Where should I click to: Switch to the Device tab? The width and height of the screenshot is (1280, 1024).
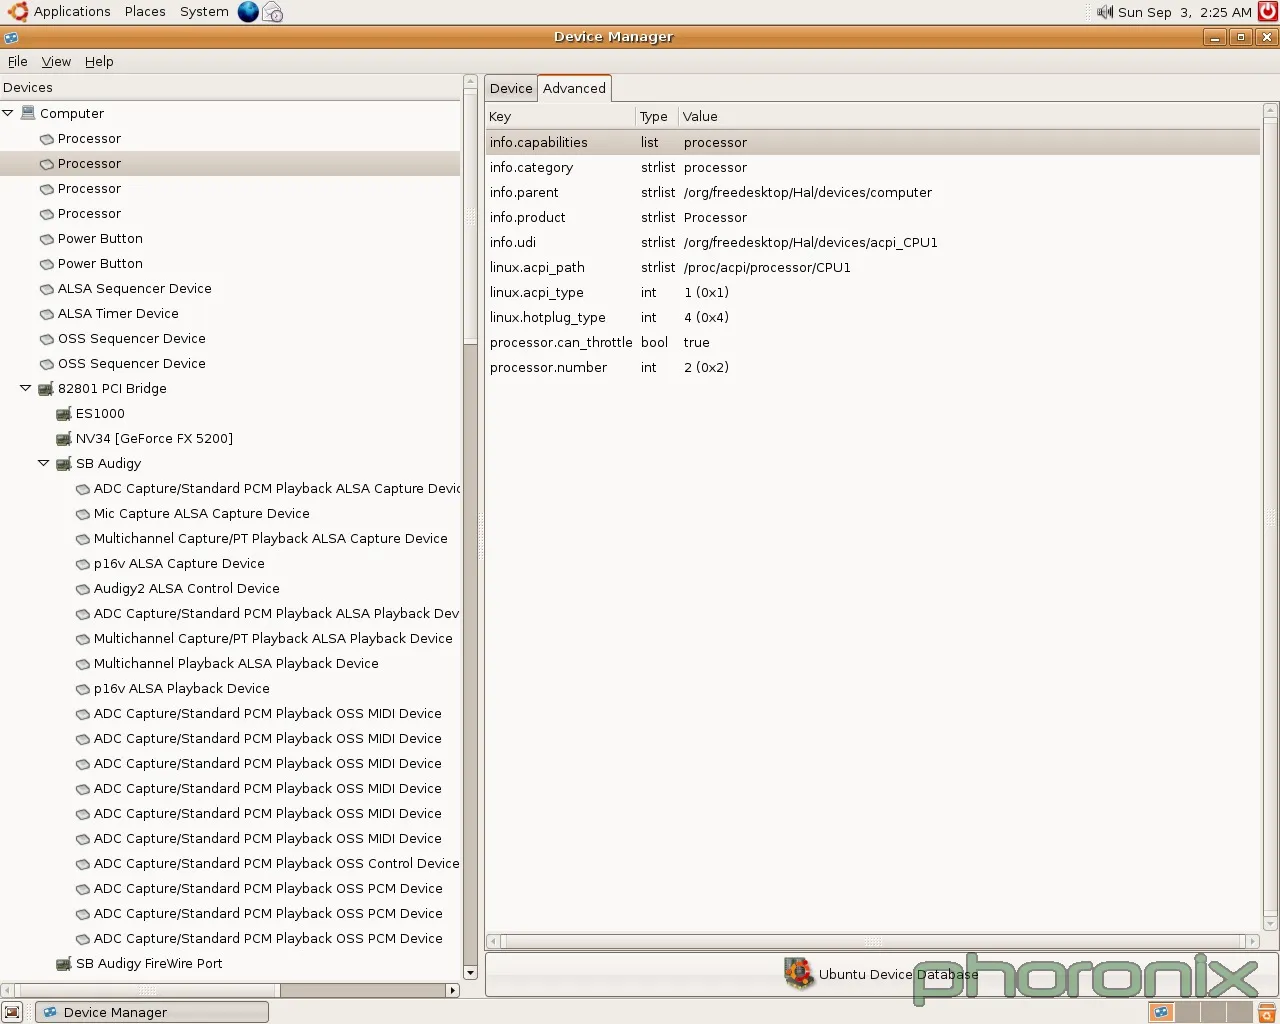(511, 88)
